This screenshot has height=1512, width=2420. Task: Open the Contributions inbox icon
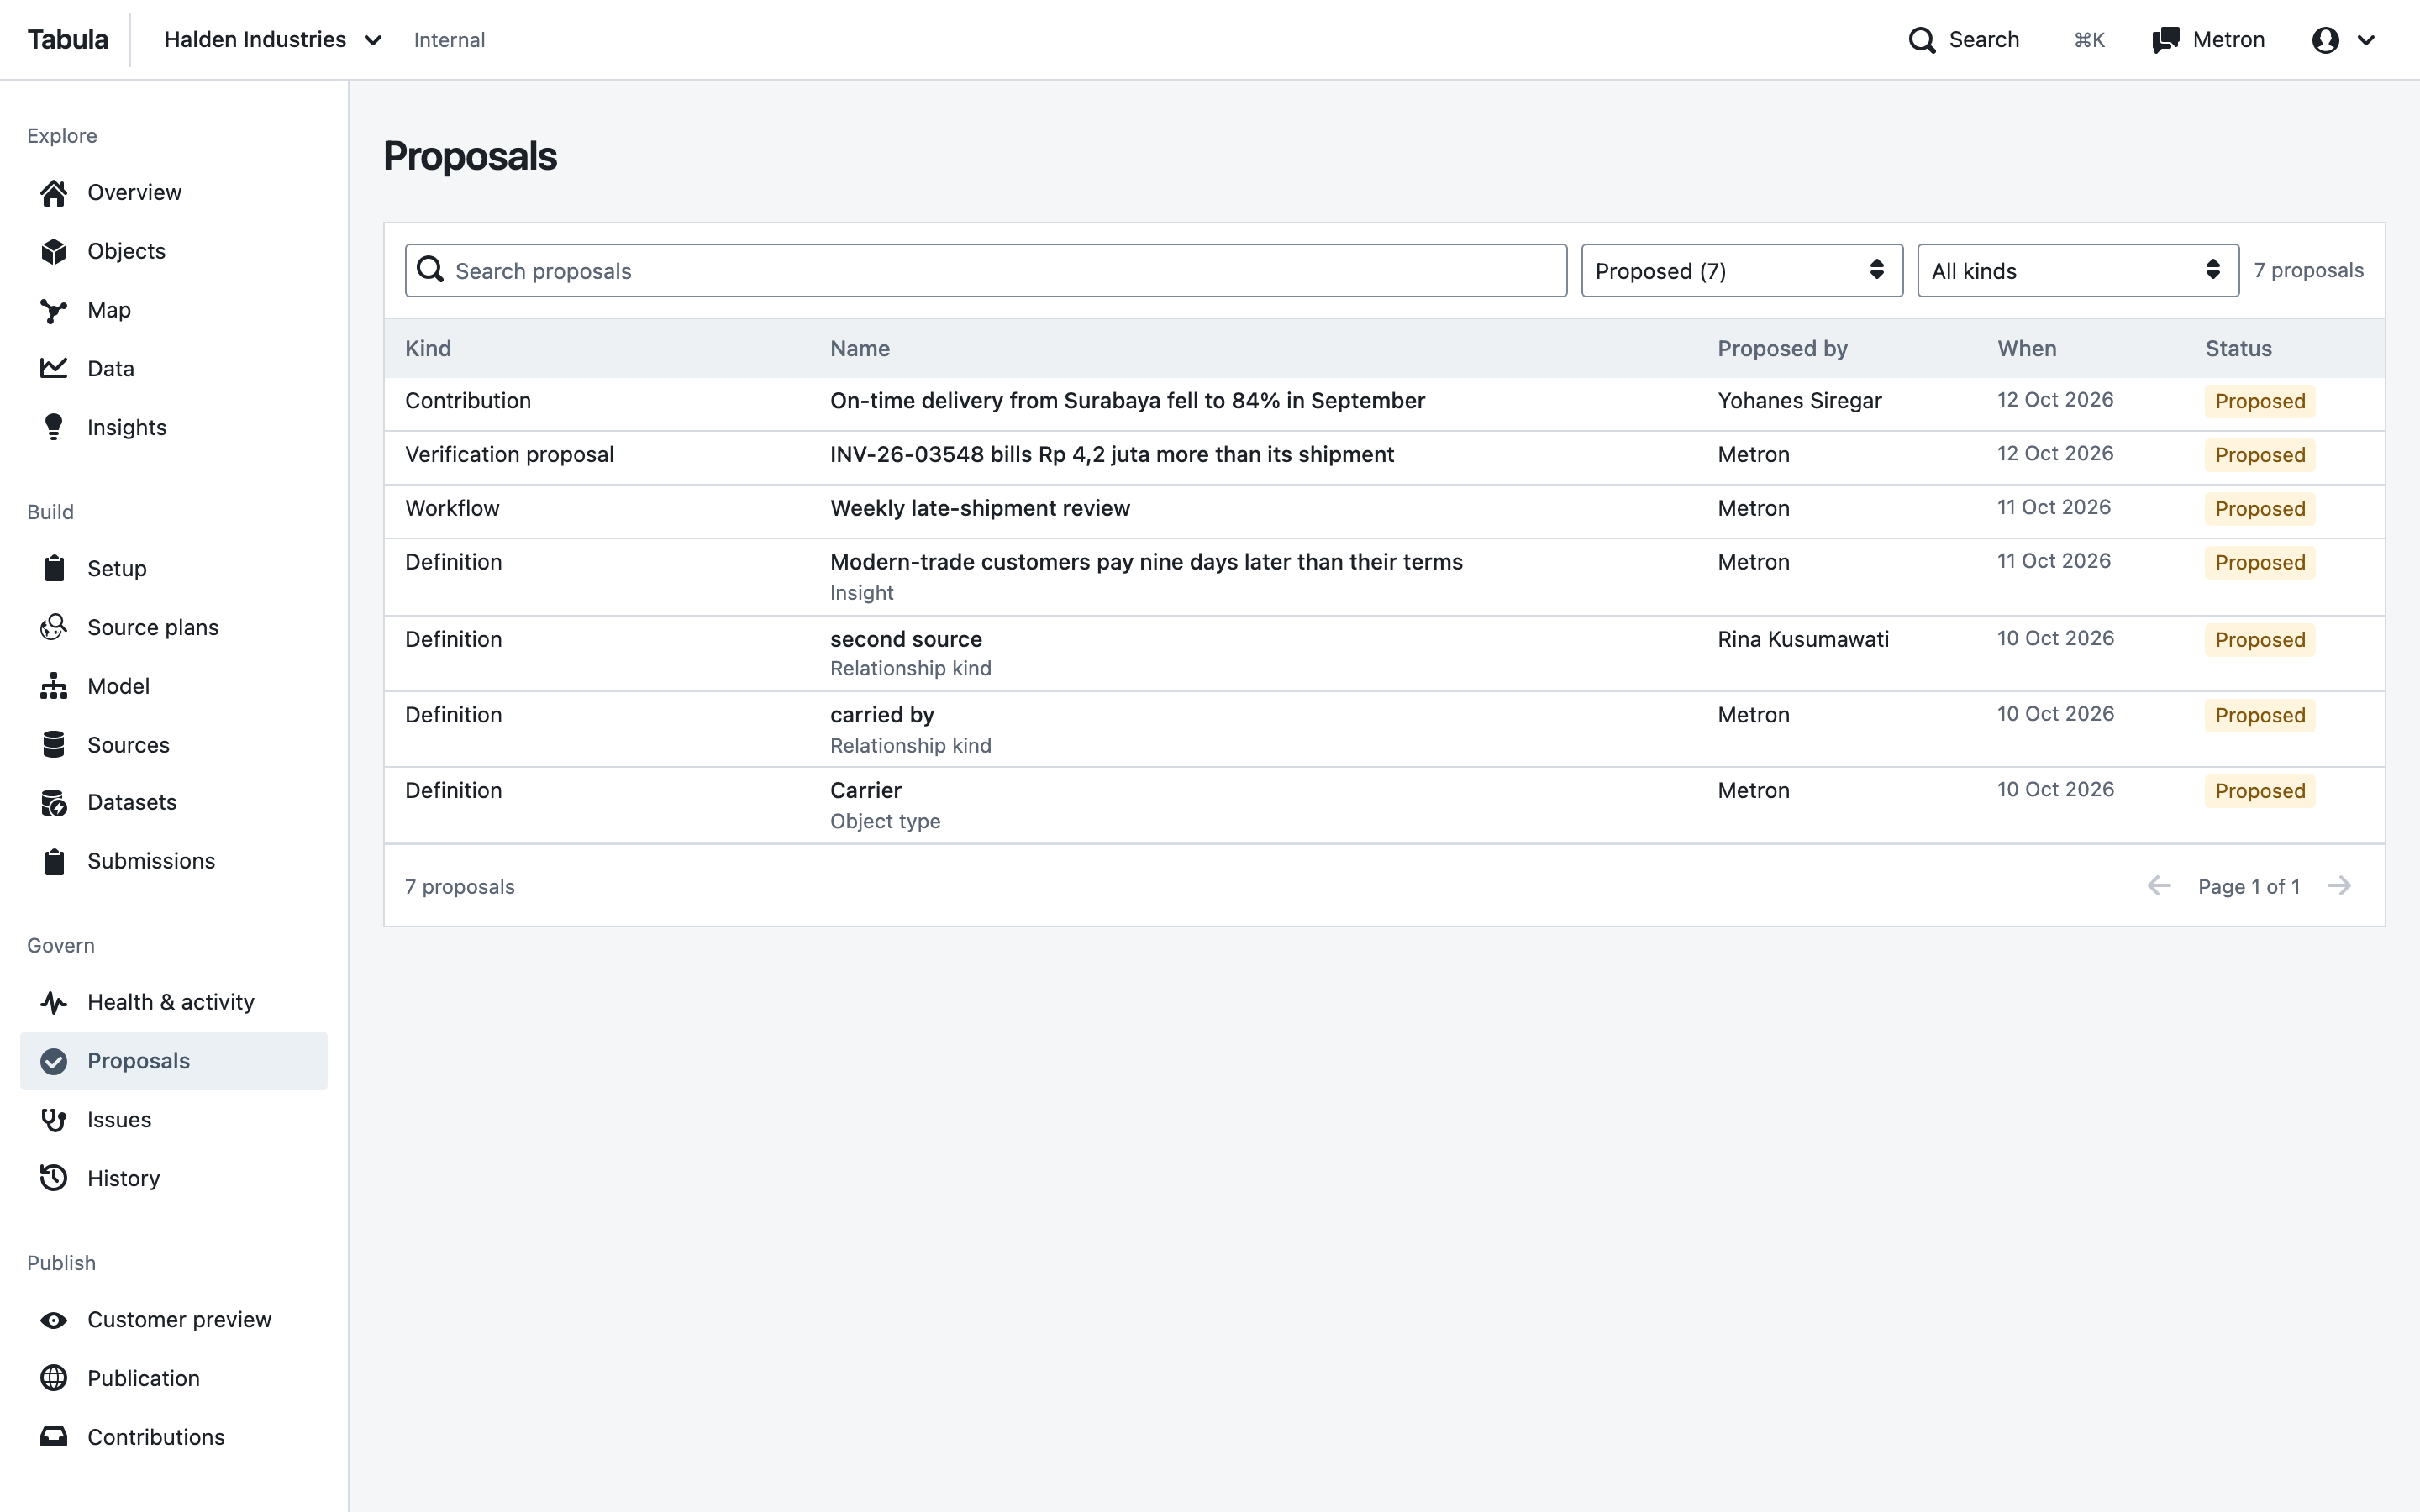point(54,1438)
